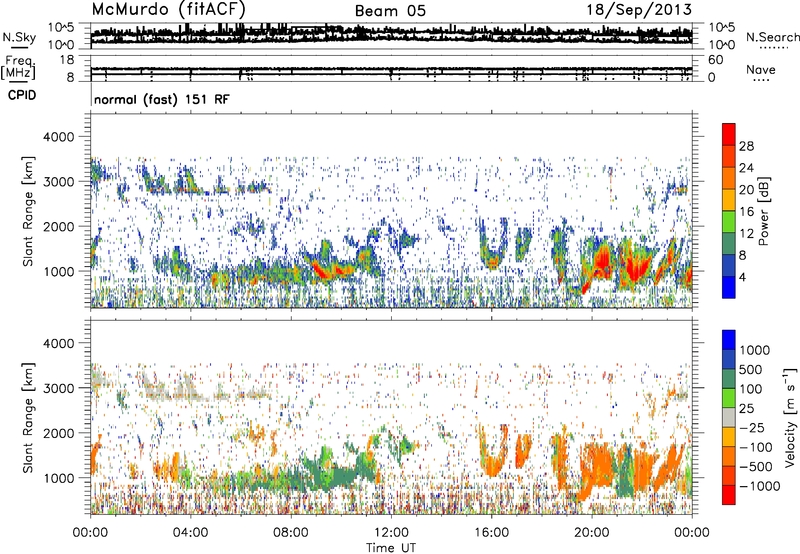800x554 pixels.
Task: Select the Slant Range [km] label of power panel
Action: [28, 211]
